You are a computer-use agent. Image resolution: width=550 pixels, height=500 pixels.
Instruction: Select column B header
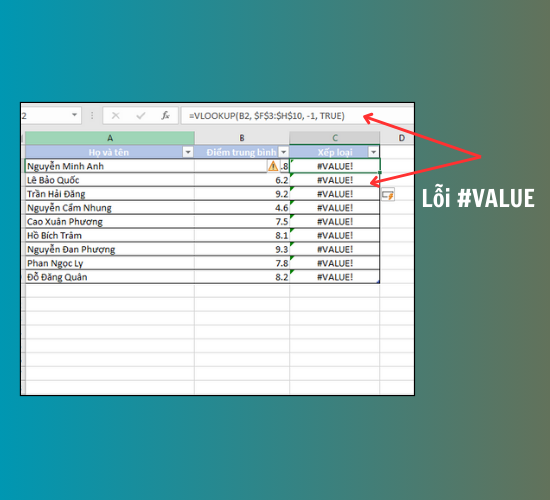point(242,138)
